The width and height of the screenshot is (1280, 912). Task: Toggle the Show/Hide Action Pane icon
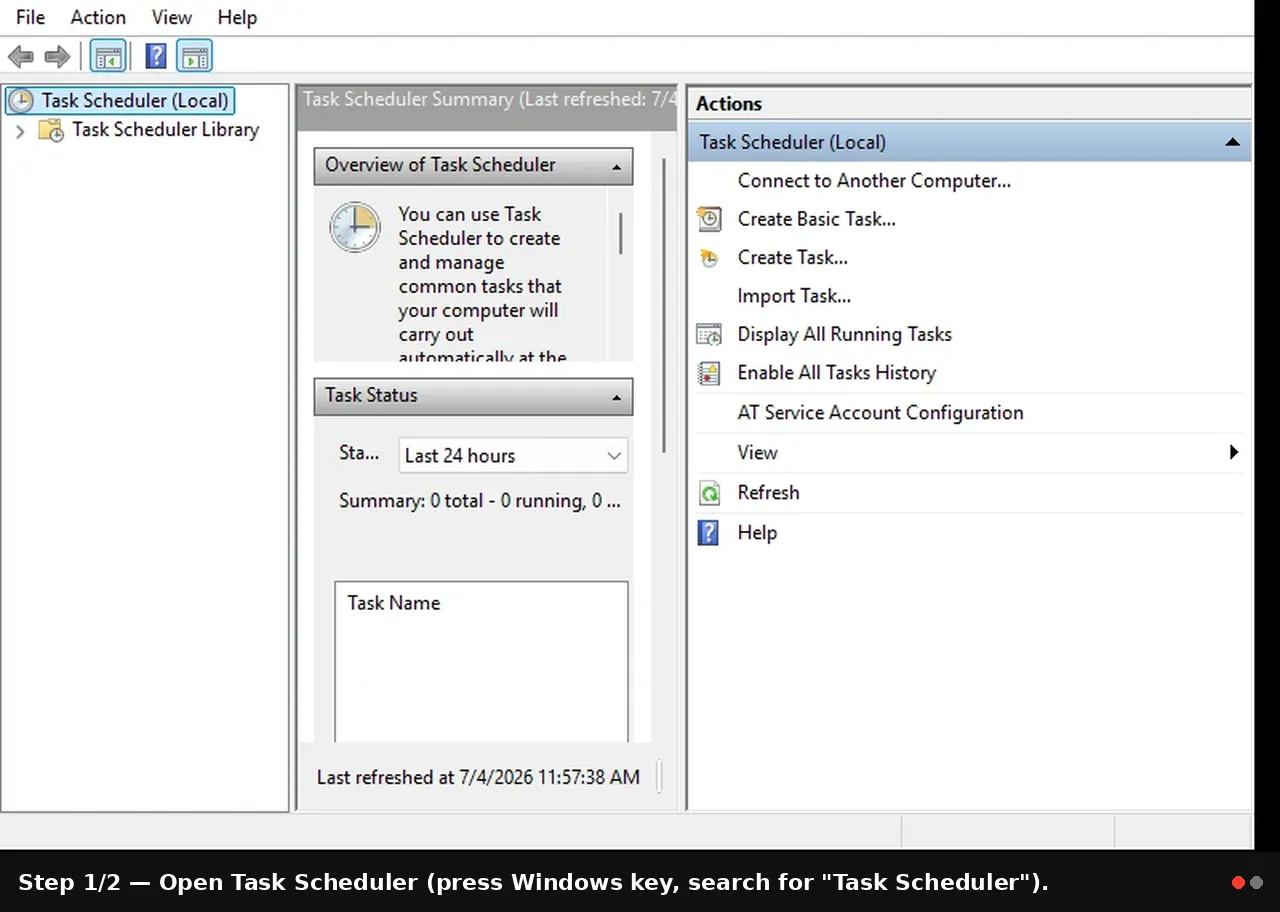tap(195, 57)
